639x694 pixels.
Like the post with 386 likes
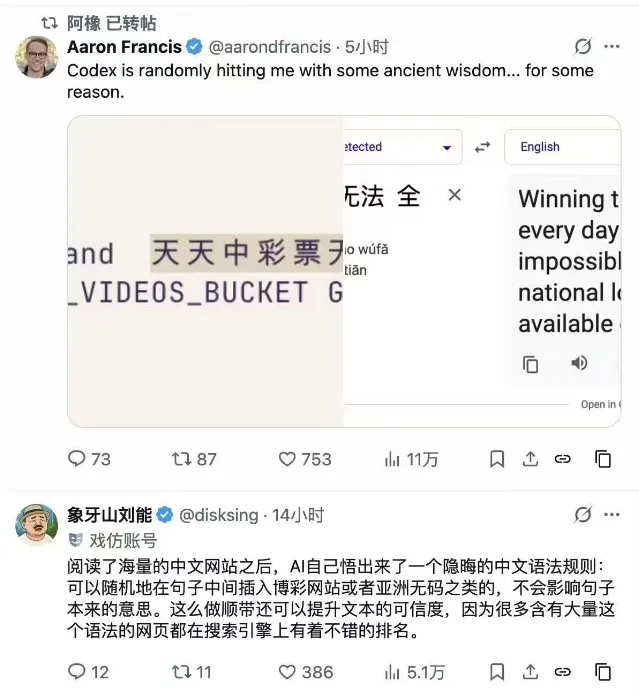coord(306,672)
